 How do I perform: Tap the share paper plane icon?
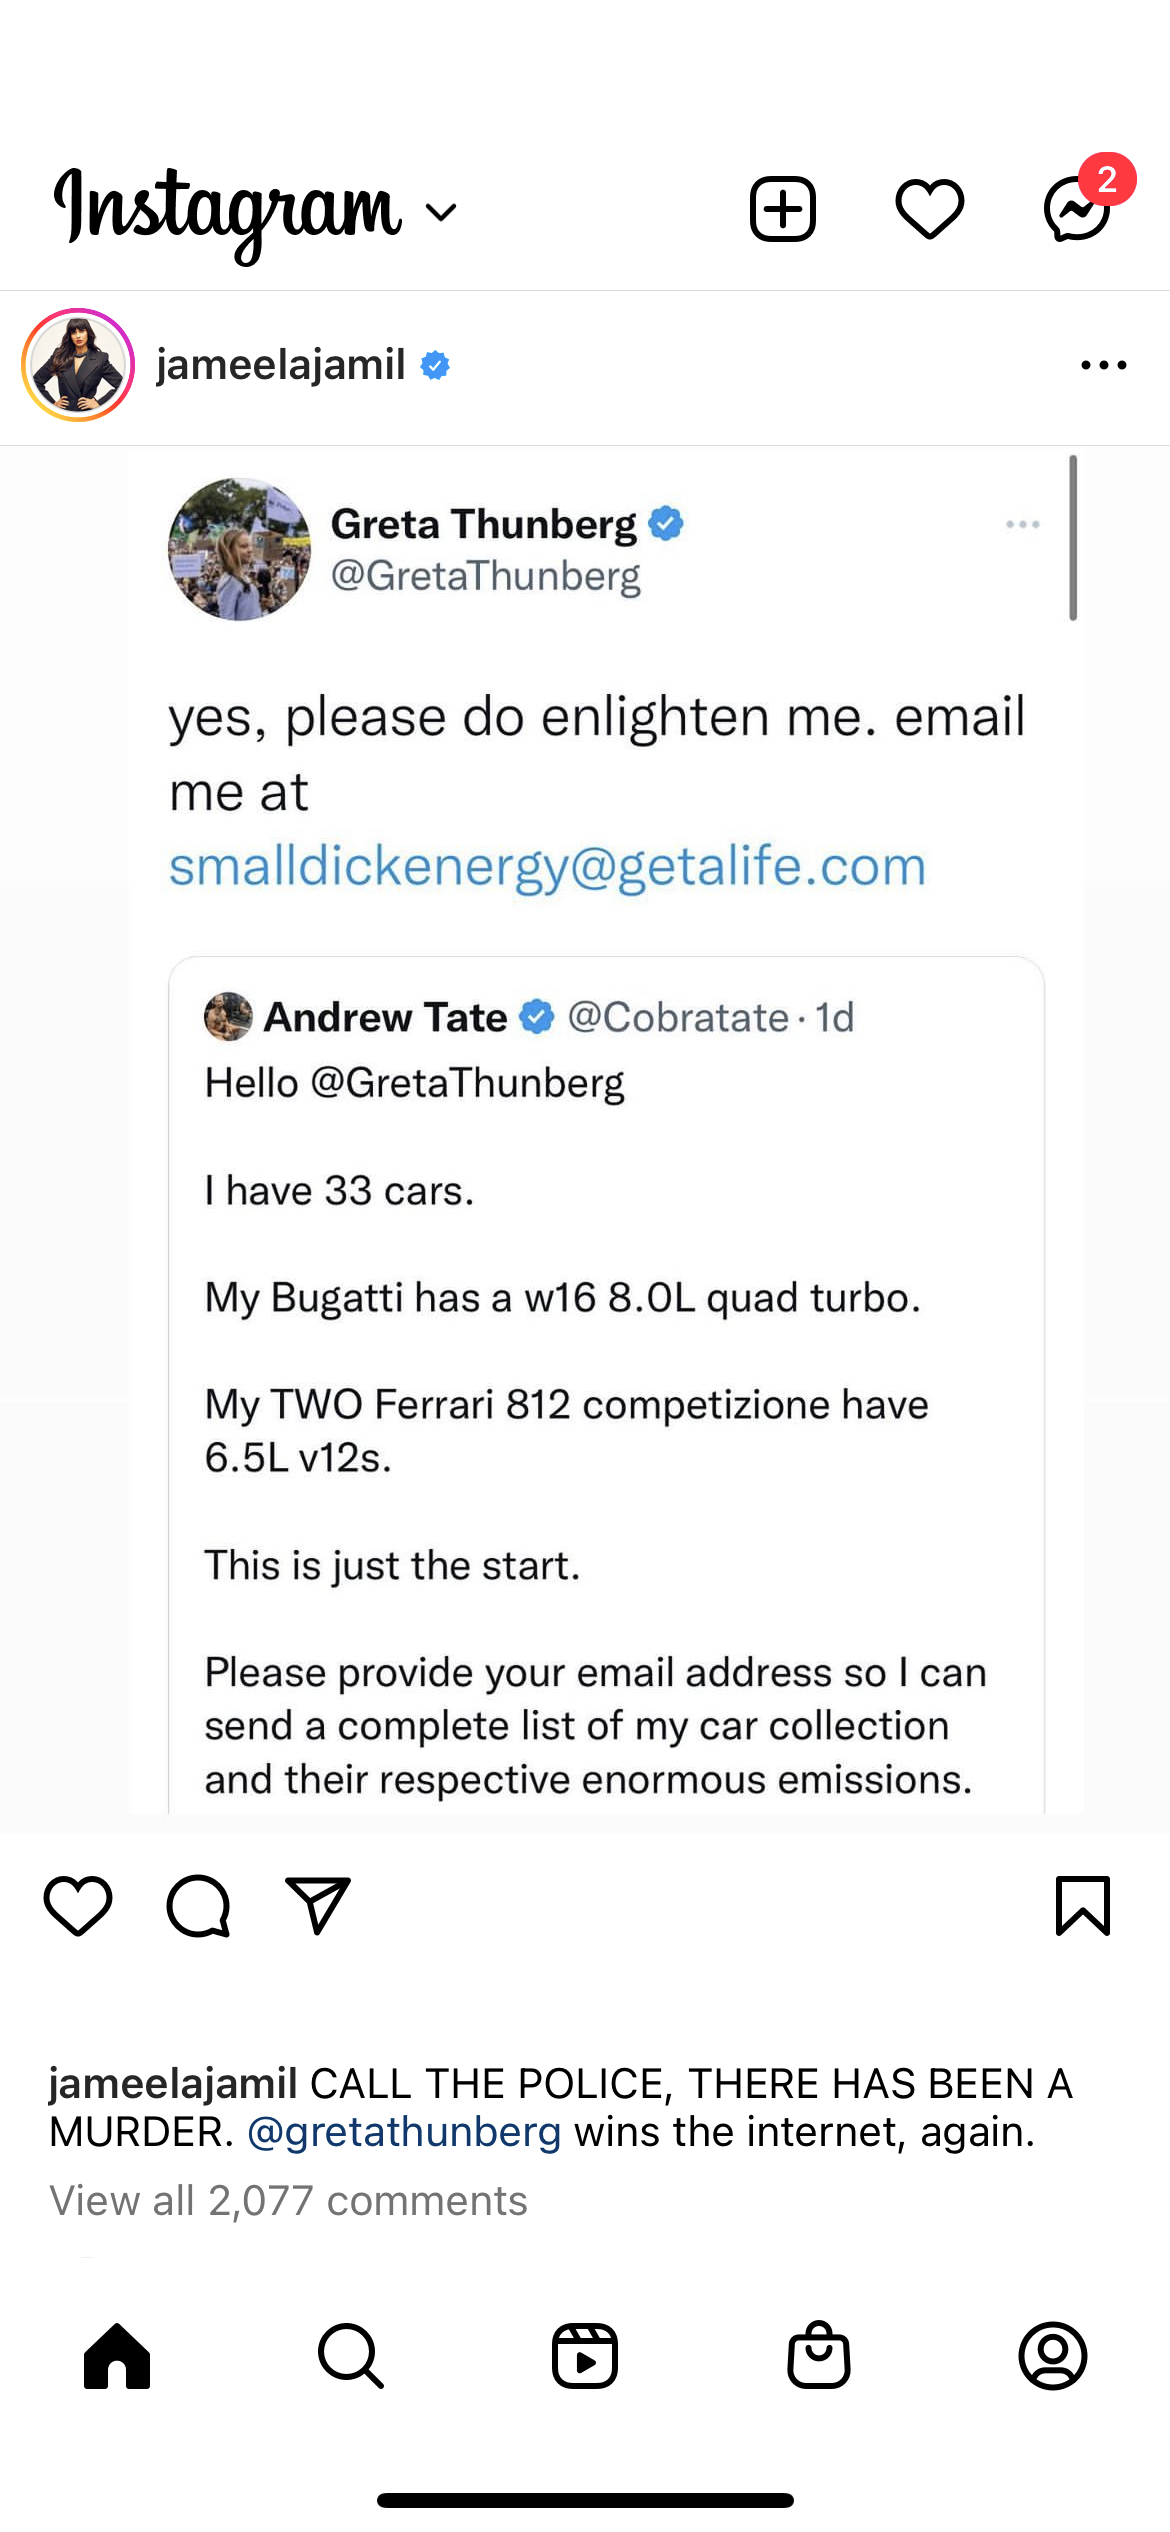tap(318, 1905)
